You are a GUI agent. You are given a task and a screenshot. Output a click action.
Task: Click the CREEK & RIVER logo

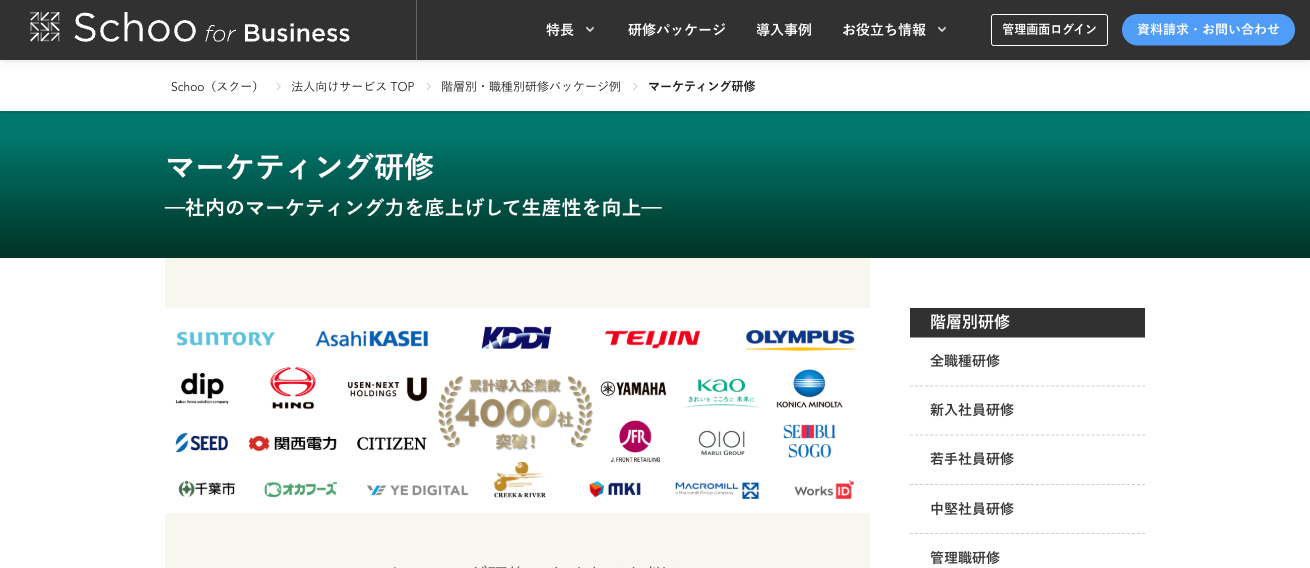pos(520,480)
